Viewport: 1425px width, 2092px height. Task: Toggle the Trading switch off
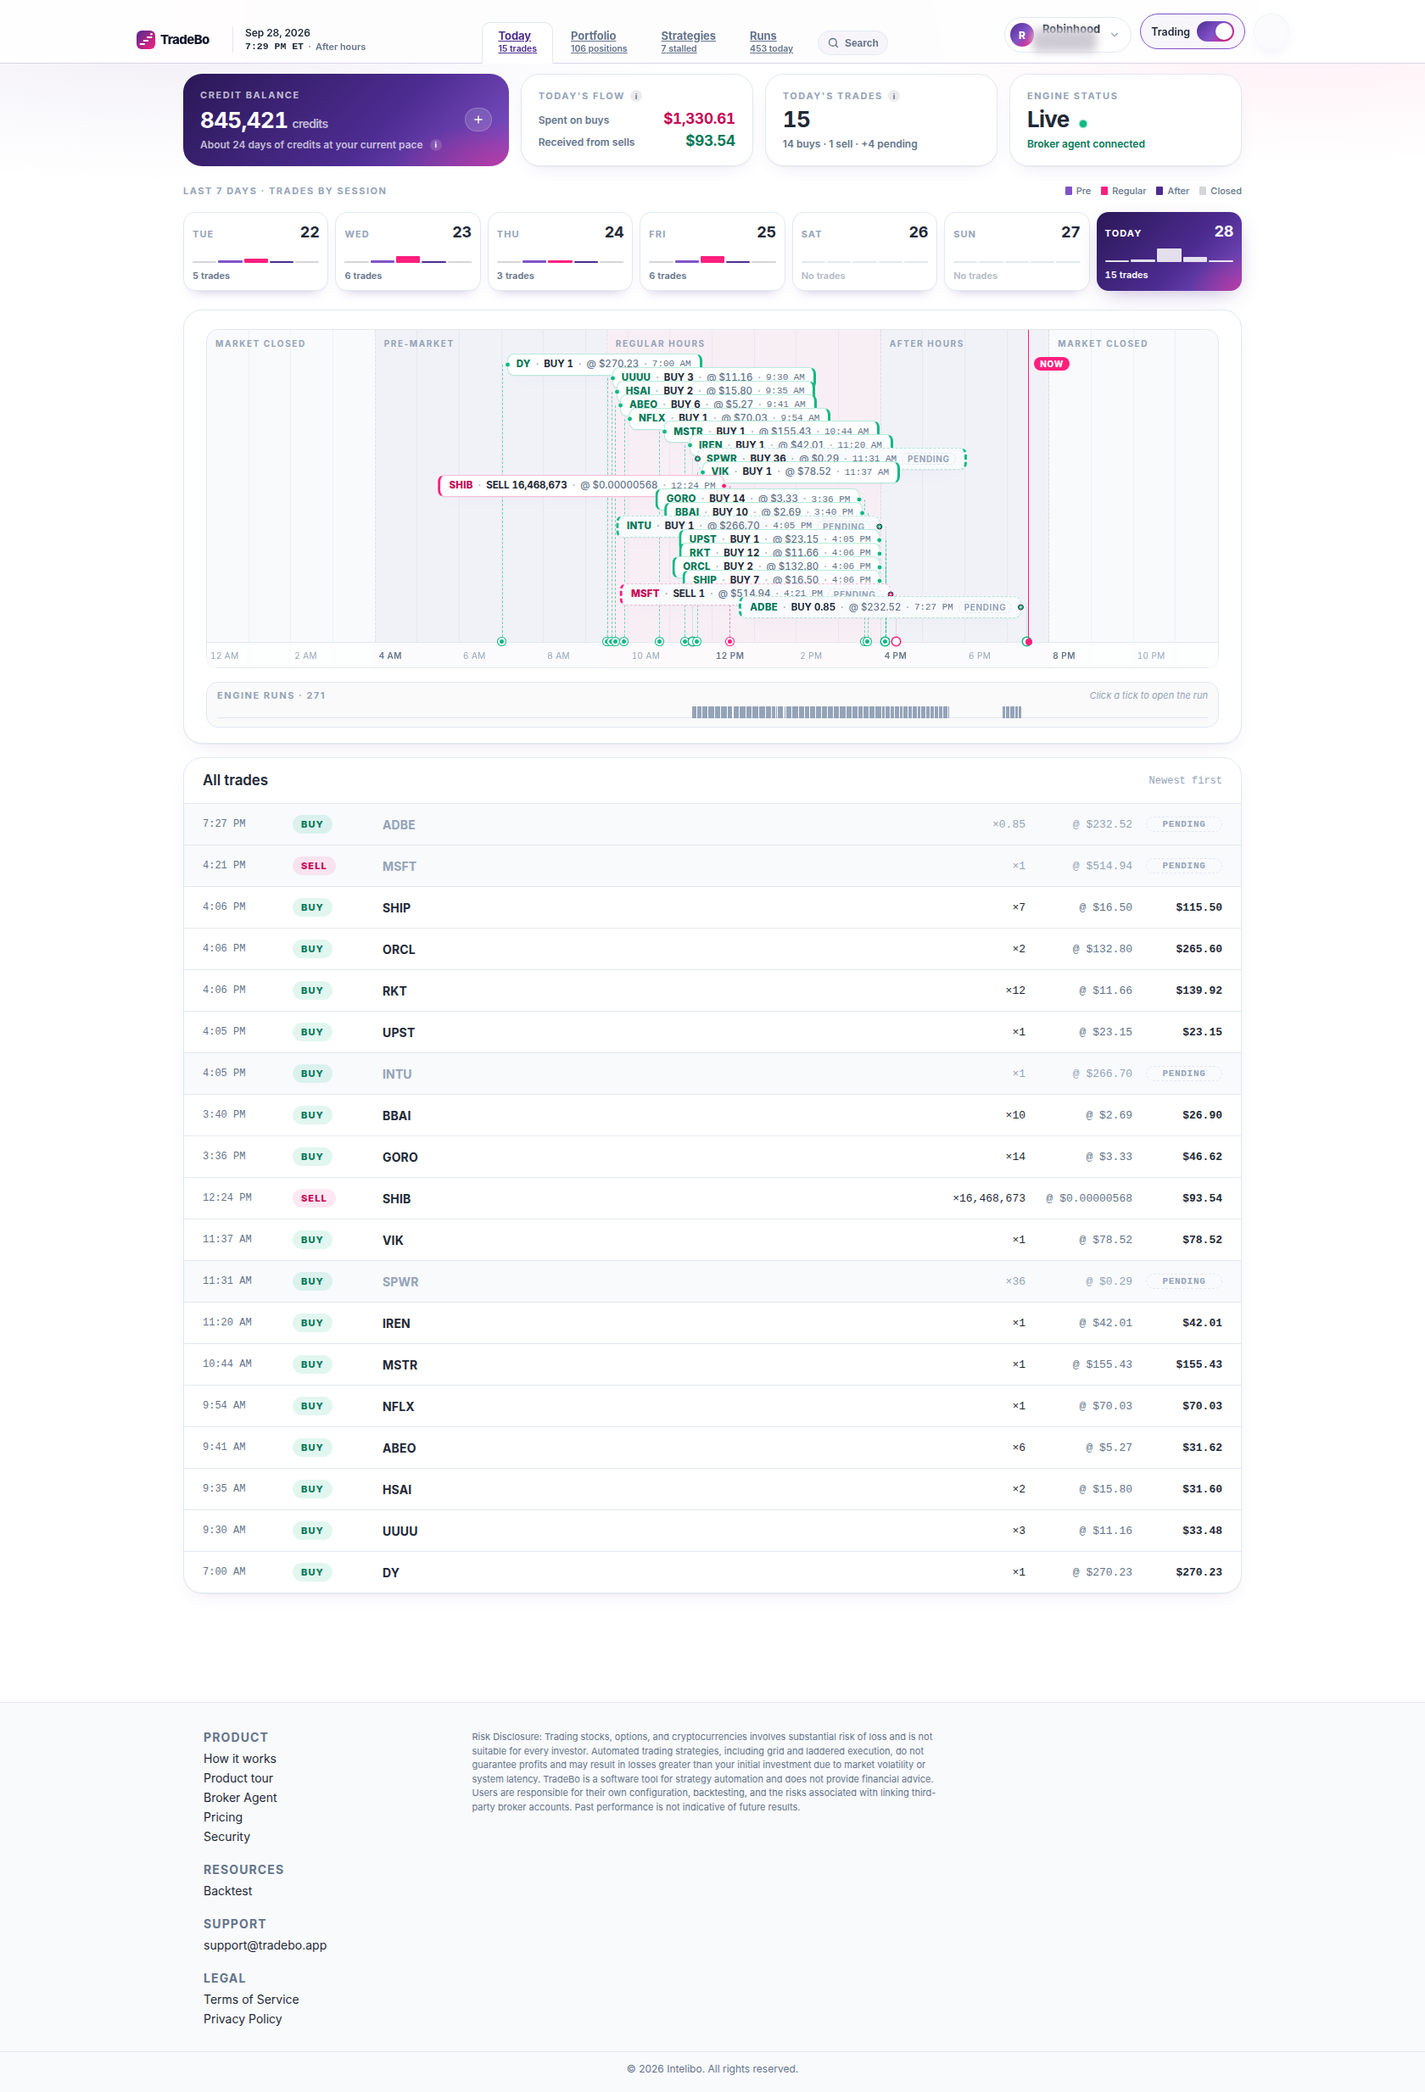(1215, 32)
